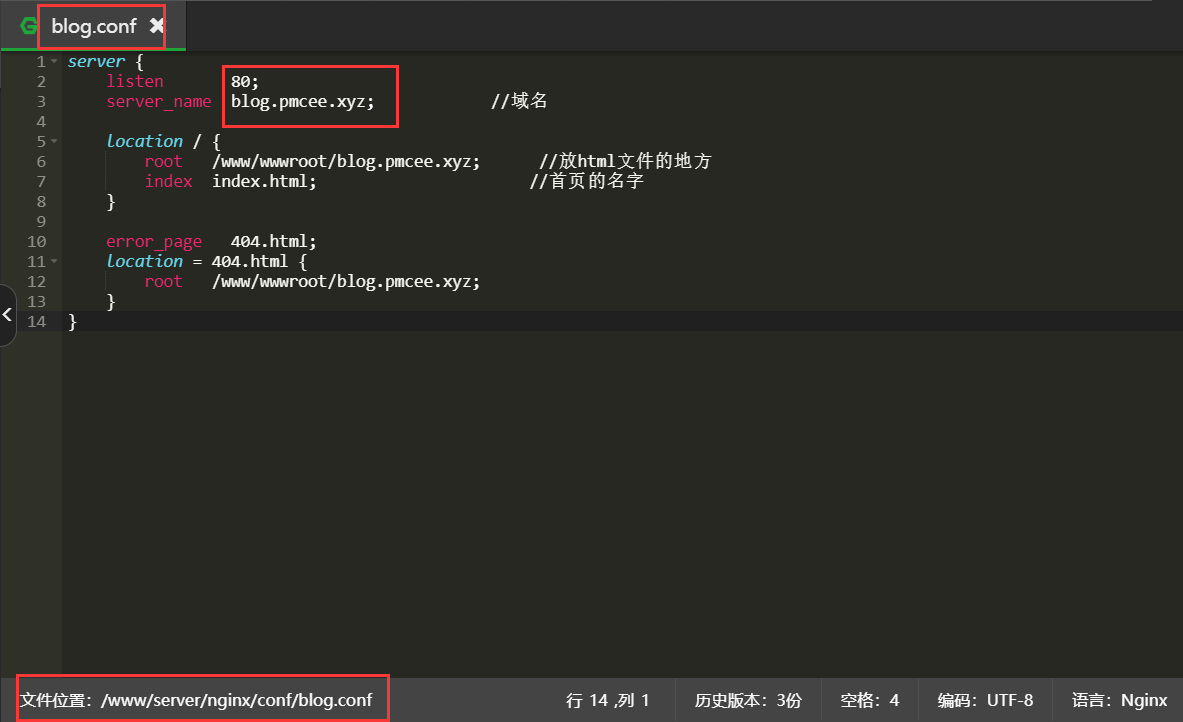
Task: Open the 语言: Nginx language selector
Action: click(1118, 699)
